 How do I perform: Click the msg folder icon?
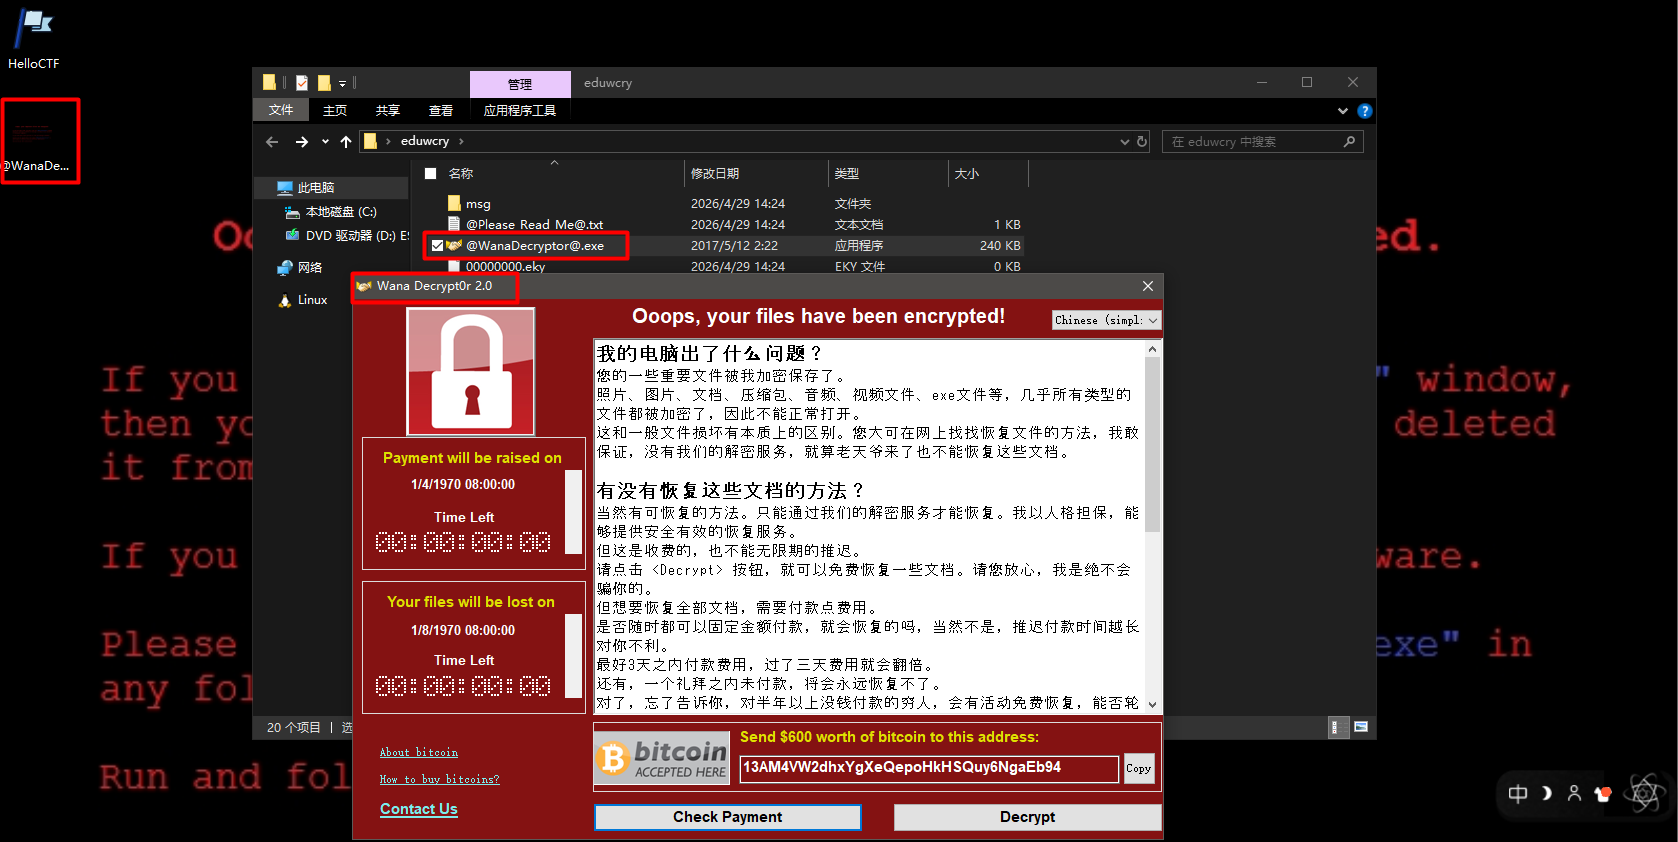coord(454,204)
